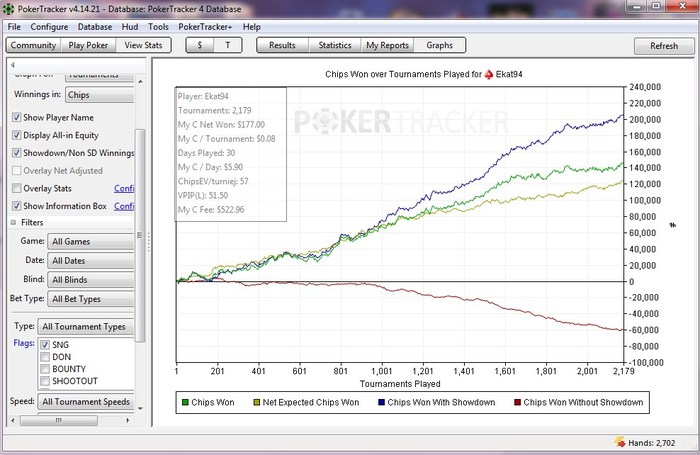This screenshot has height=455, width=700.
Task: Click the horizontal scrollbar right arrow
Action: [x=128, y=420]
